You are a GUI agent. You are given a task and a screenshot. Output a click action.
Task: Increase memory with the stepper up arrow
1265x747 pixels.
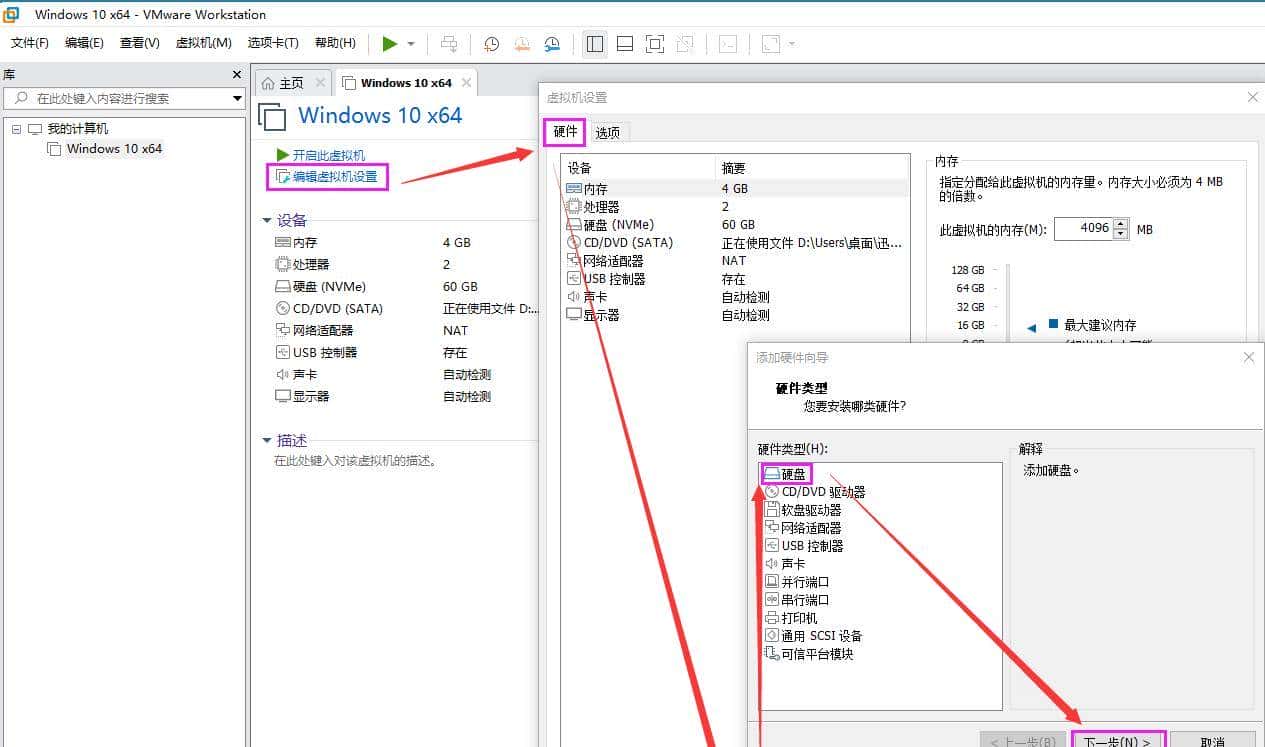(1121, 224)
